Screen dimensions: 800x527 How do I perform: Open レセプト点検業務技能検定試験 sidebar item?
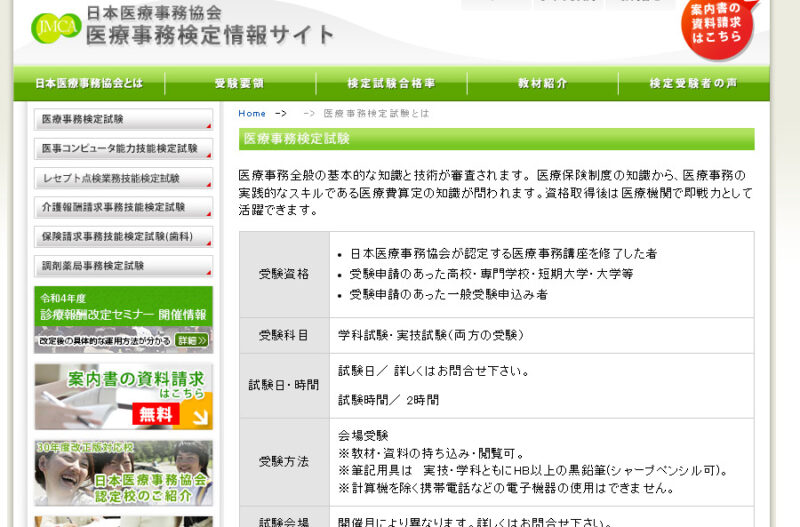click(123, 178)
